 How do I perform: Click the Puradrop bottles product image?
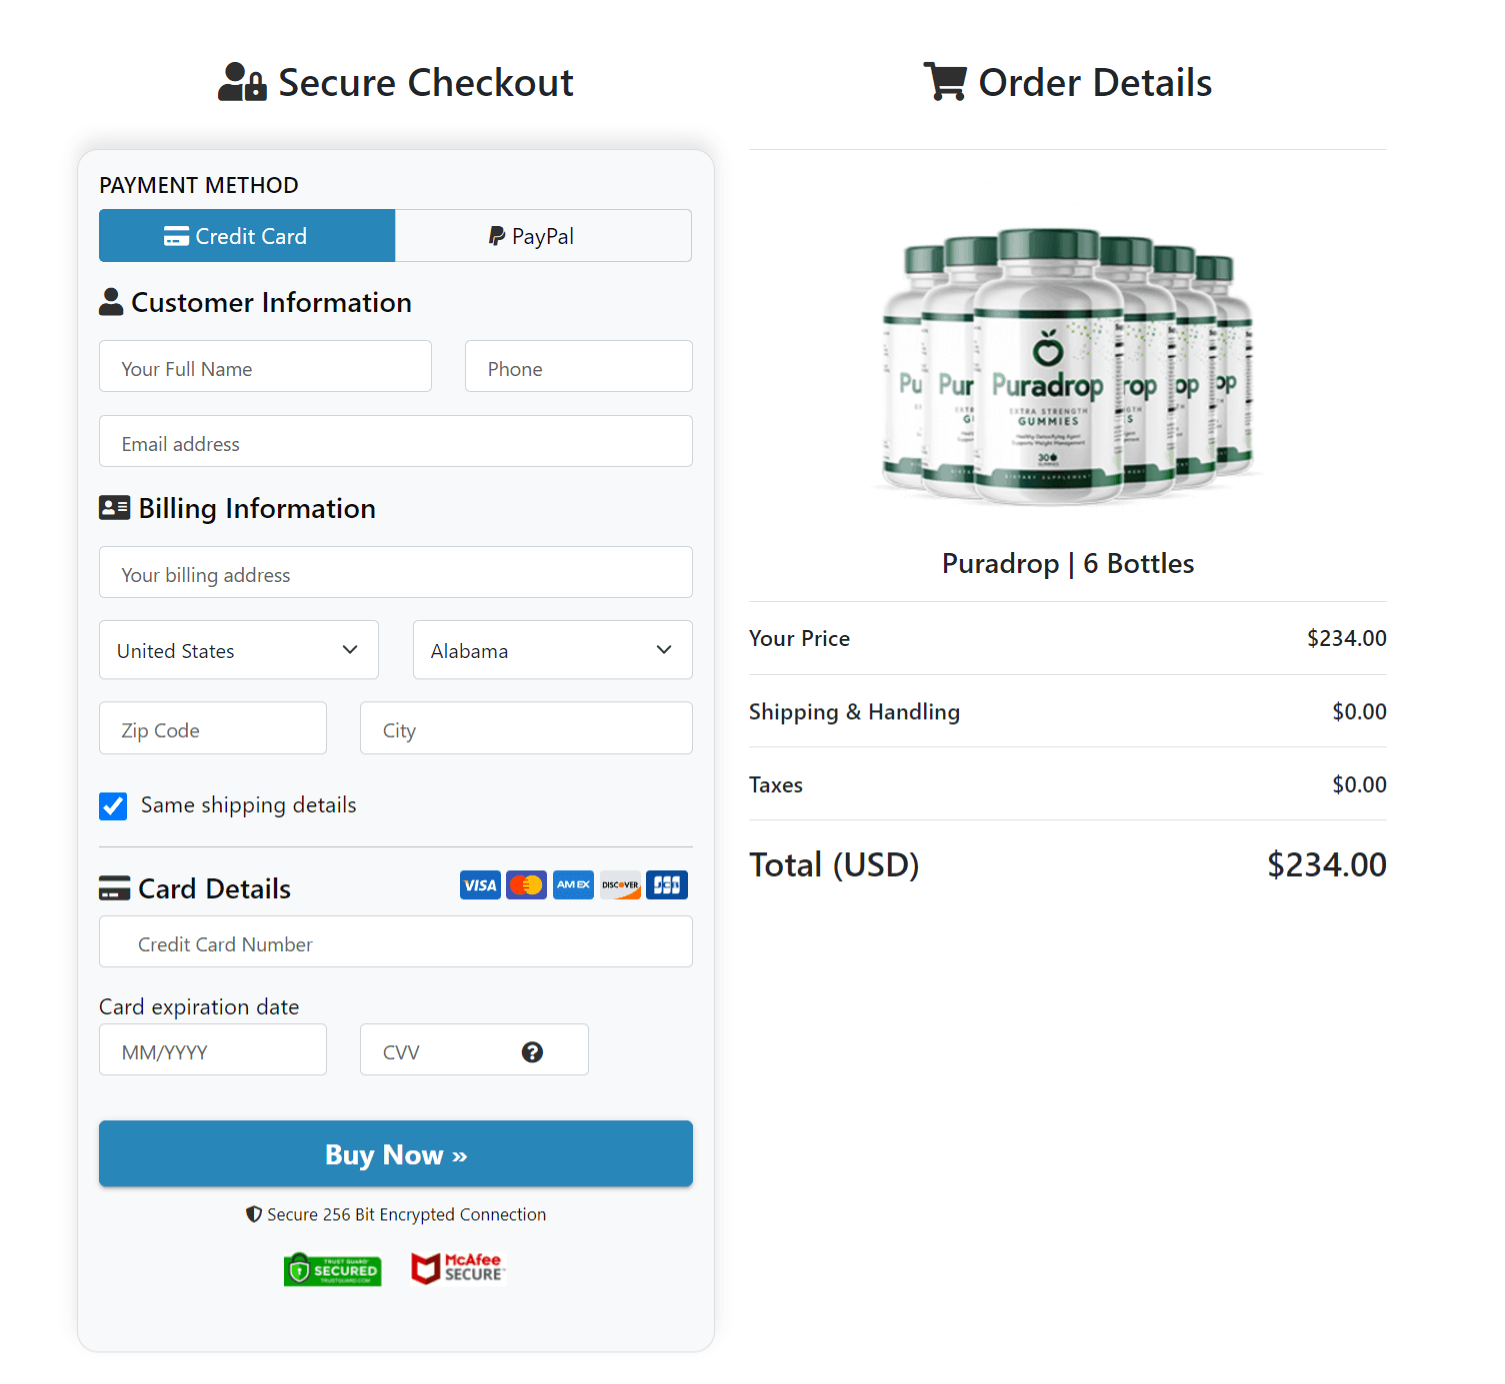tap(1068, 367)
